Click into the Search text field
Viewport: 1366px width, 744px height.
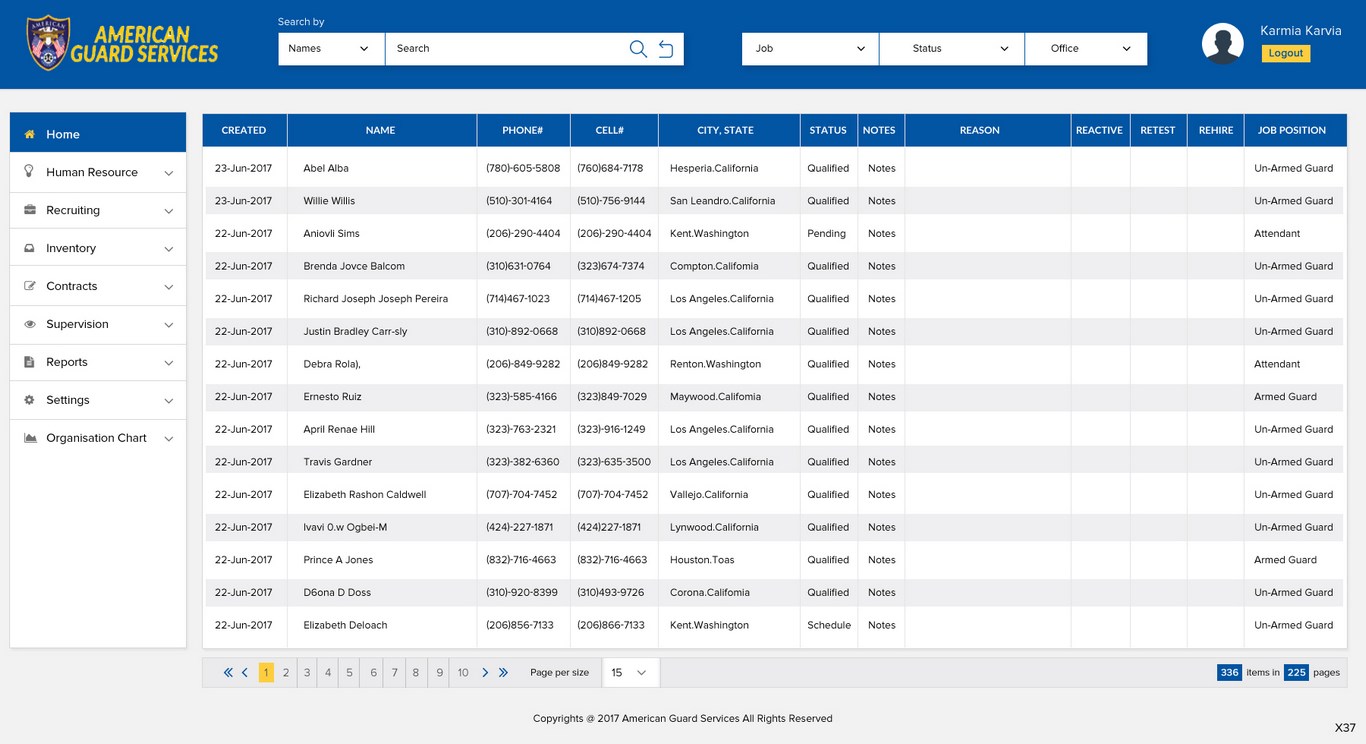coord(505,49)
